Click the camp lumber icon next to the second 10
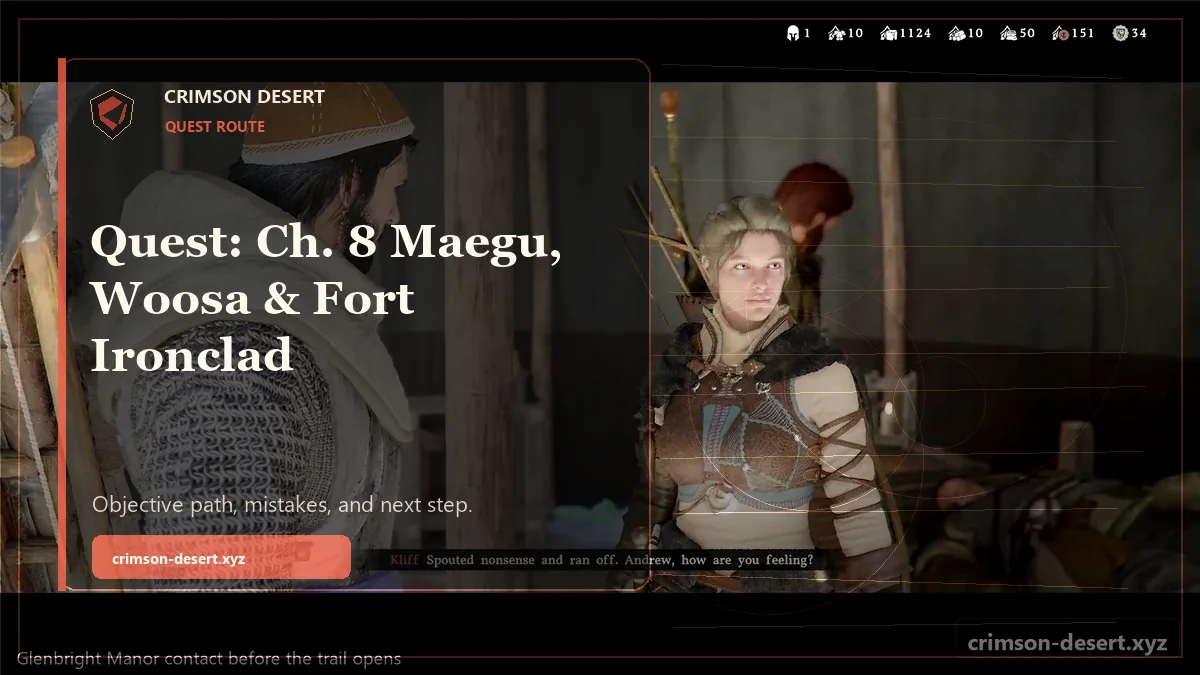The width and height of the screenshot is (1200, 675). pos(956,33)
